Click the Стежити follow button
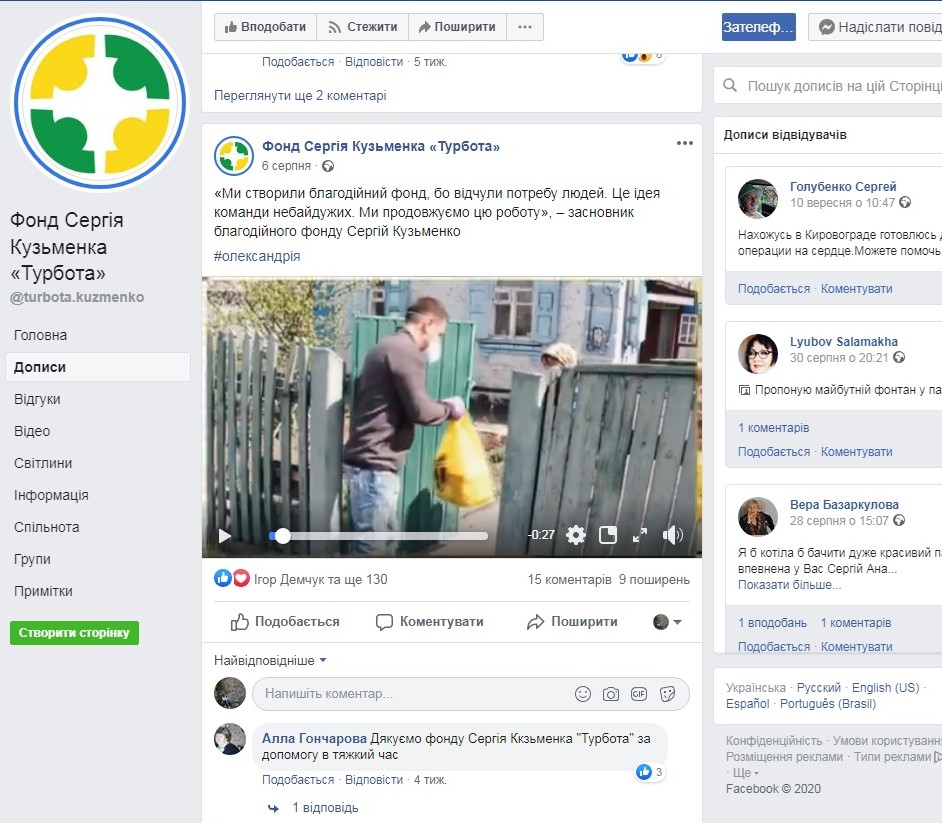Image resolution: width=942 pixels, height=823 pixels. tap(363, 27)
